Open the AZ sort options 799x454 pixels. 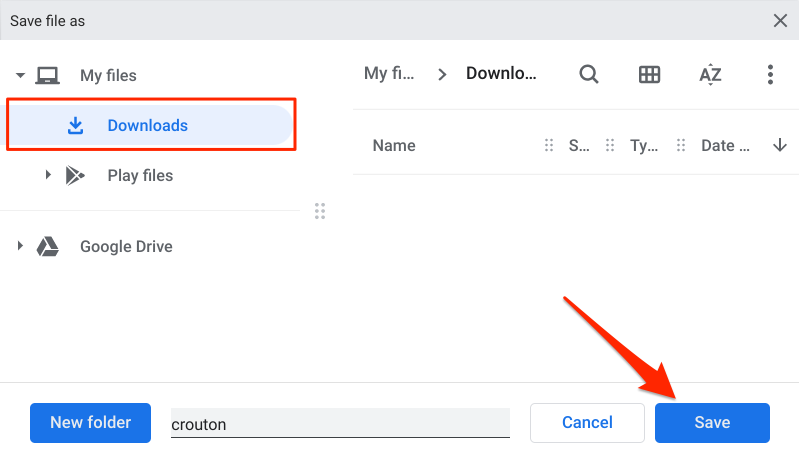(710, 74)
